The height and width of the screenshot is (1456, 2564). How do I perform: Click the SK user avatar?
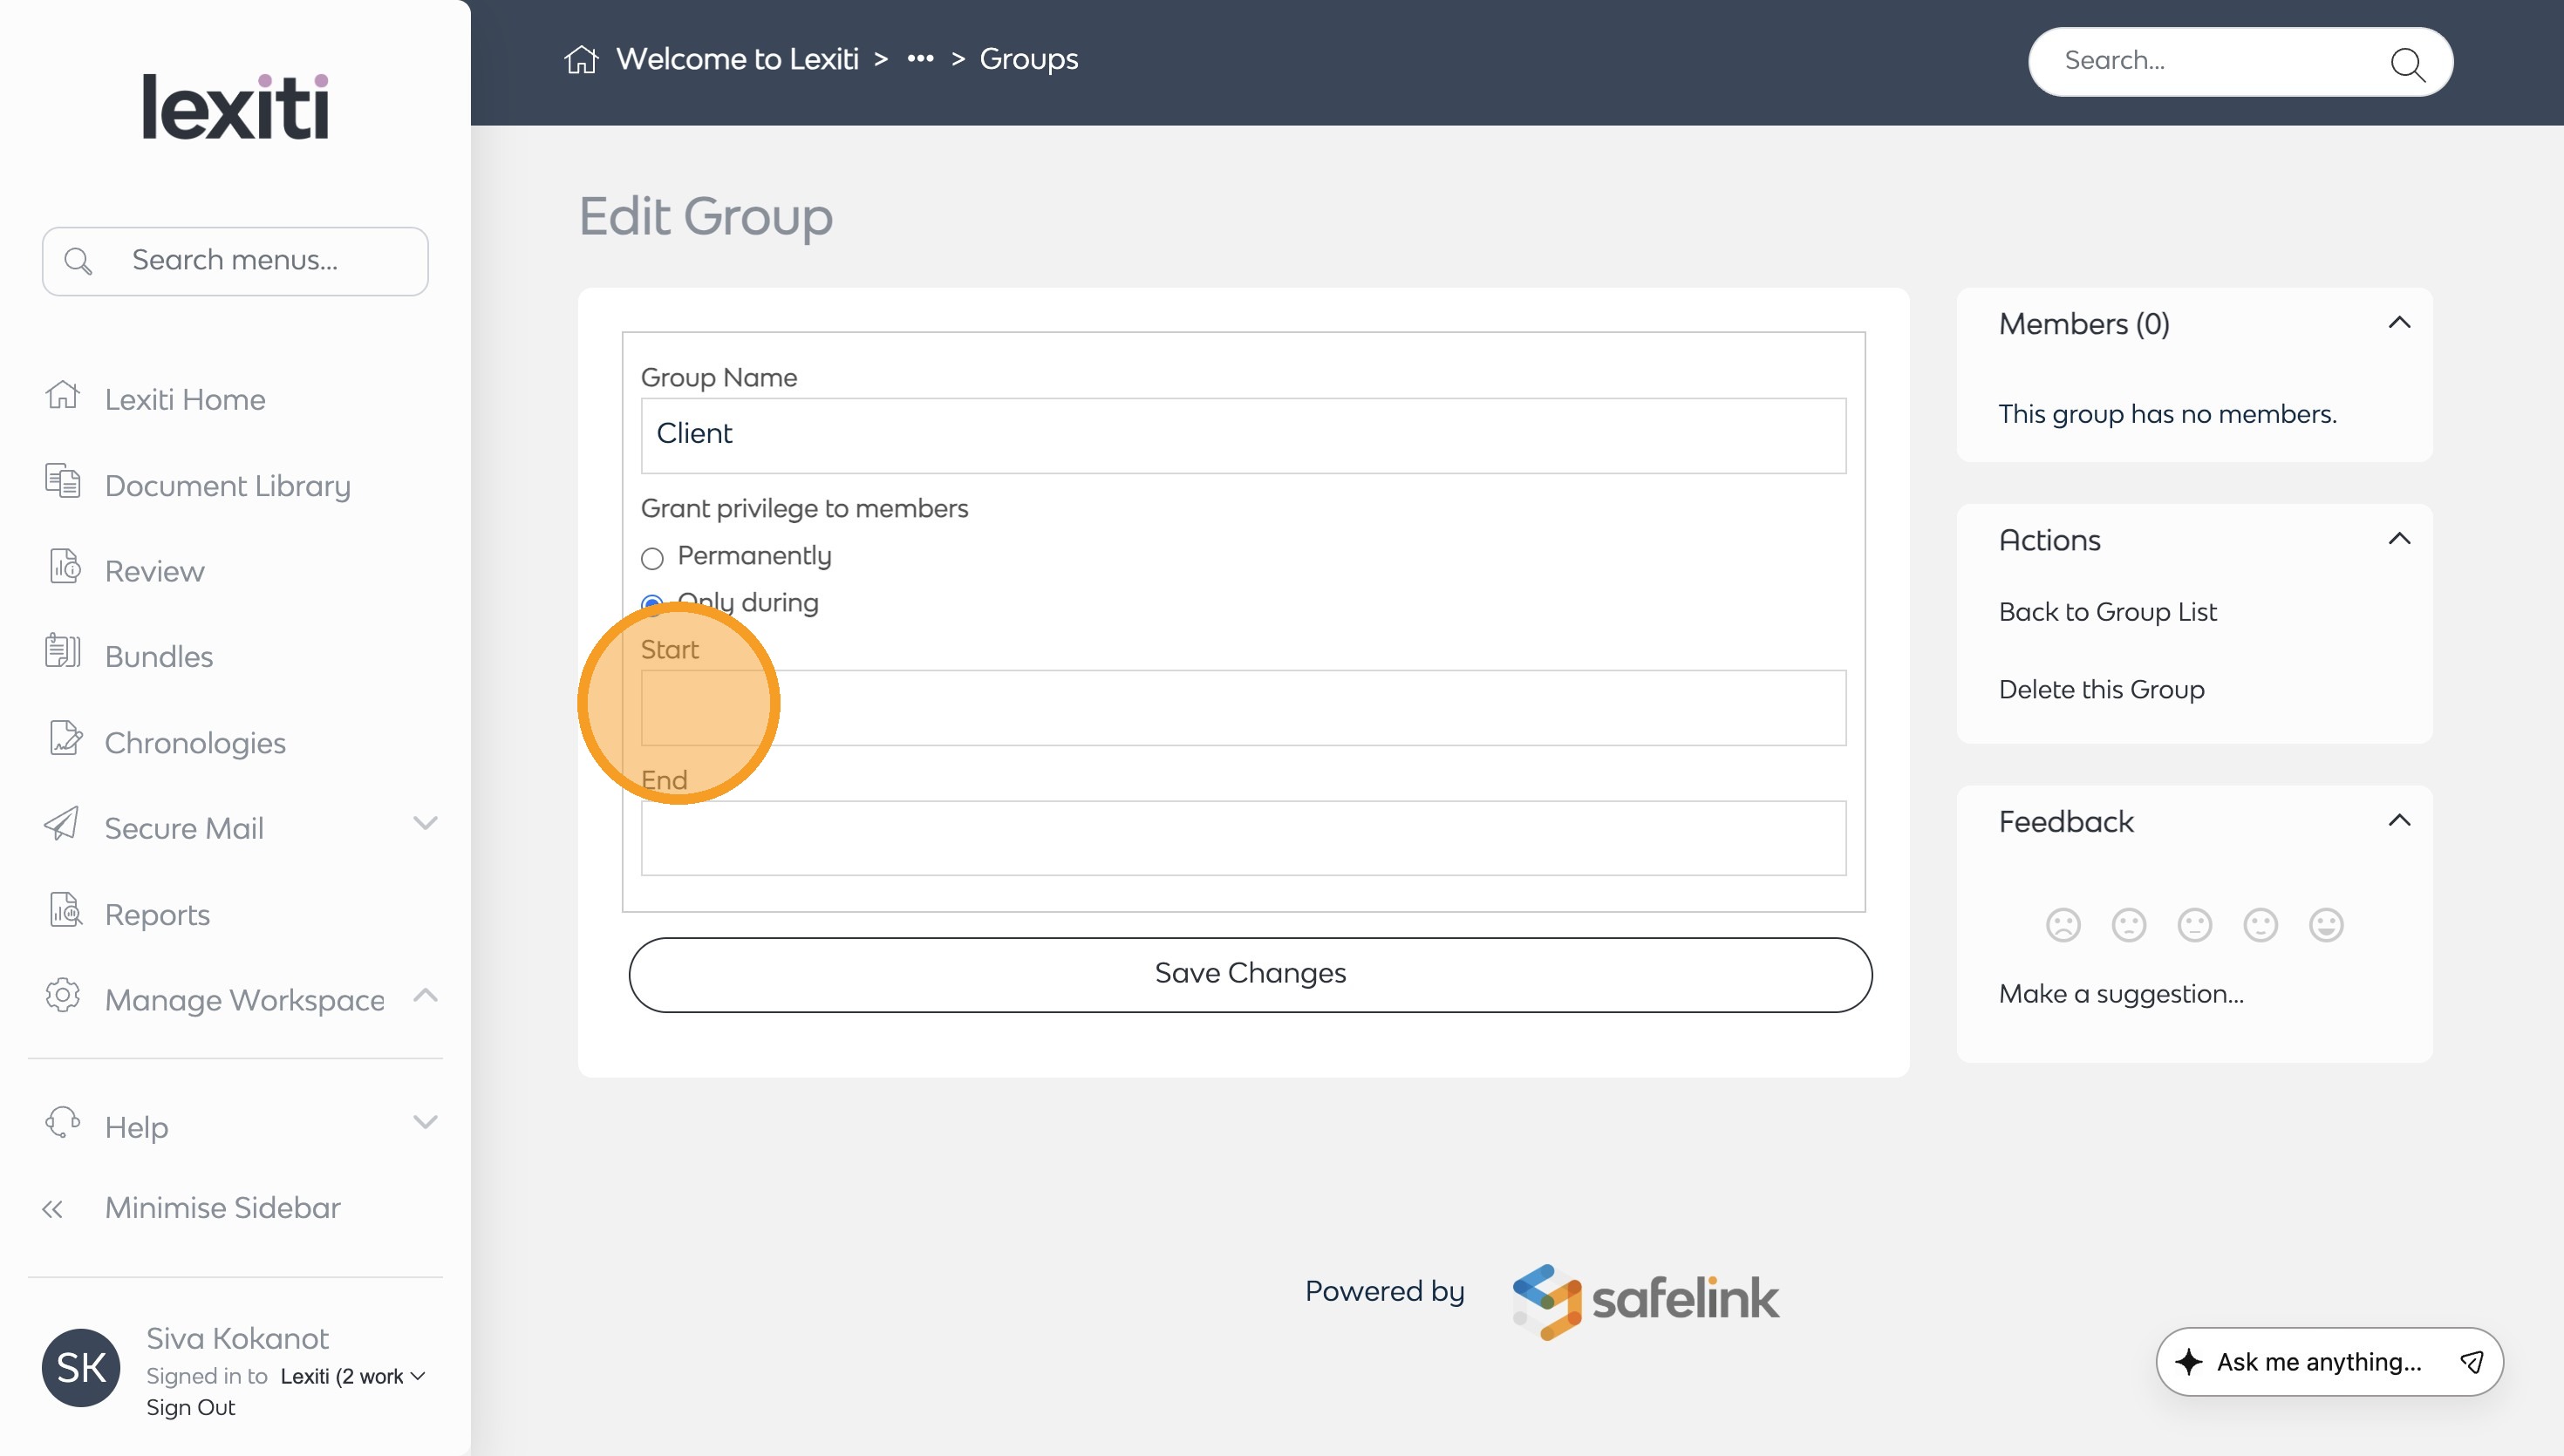click(x=81, y=1367)
